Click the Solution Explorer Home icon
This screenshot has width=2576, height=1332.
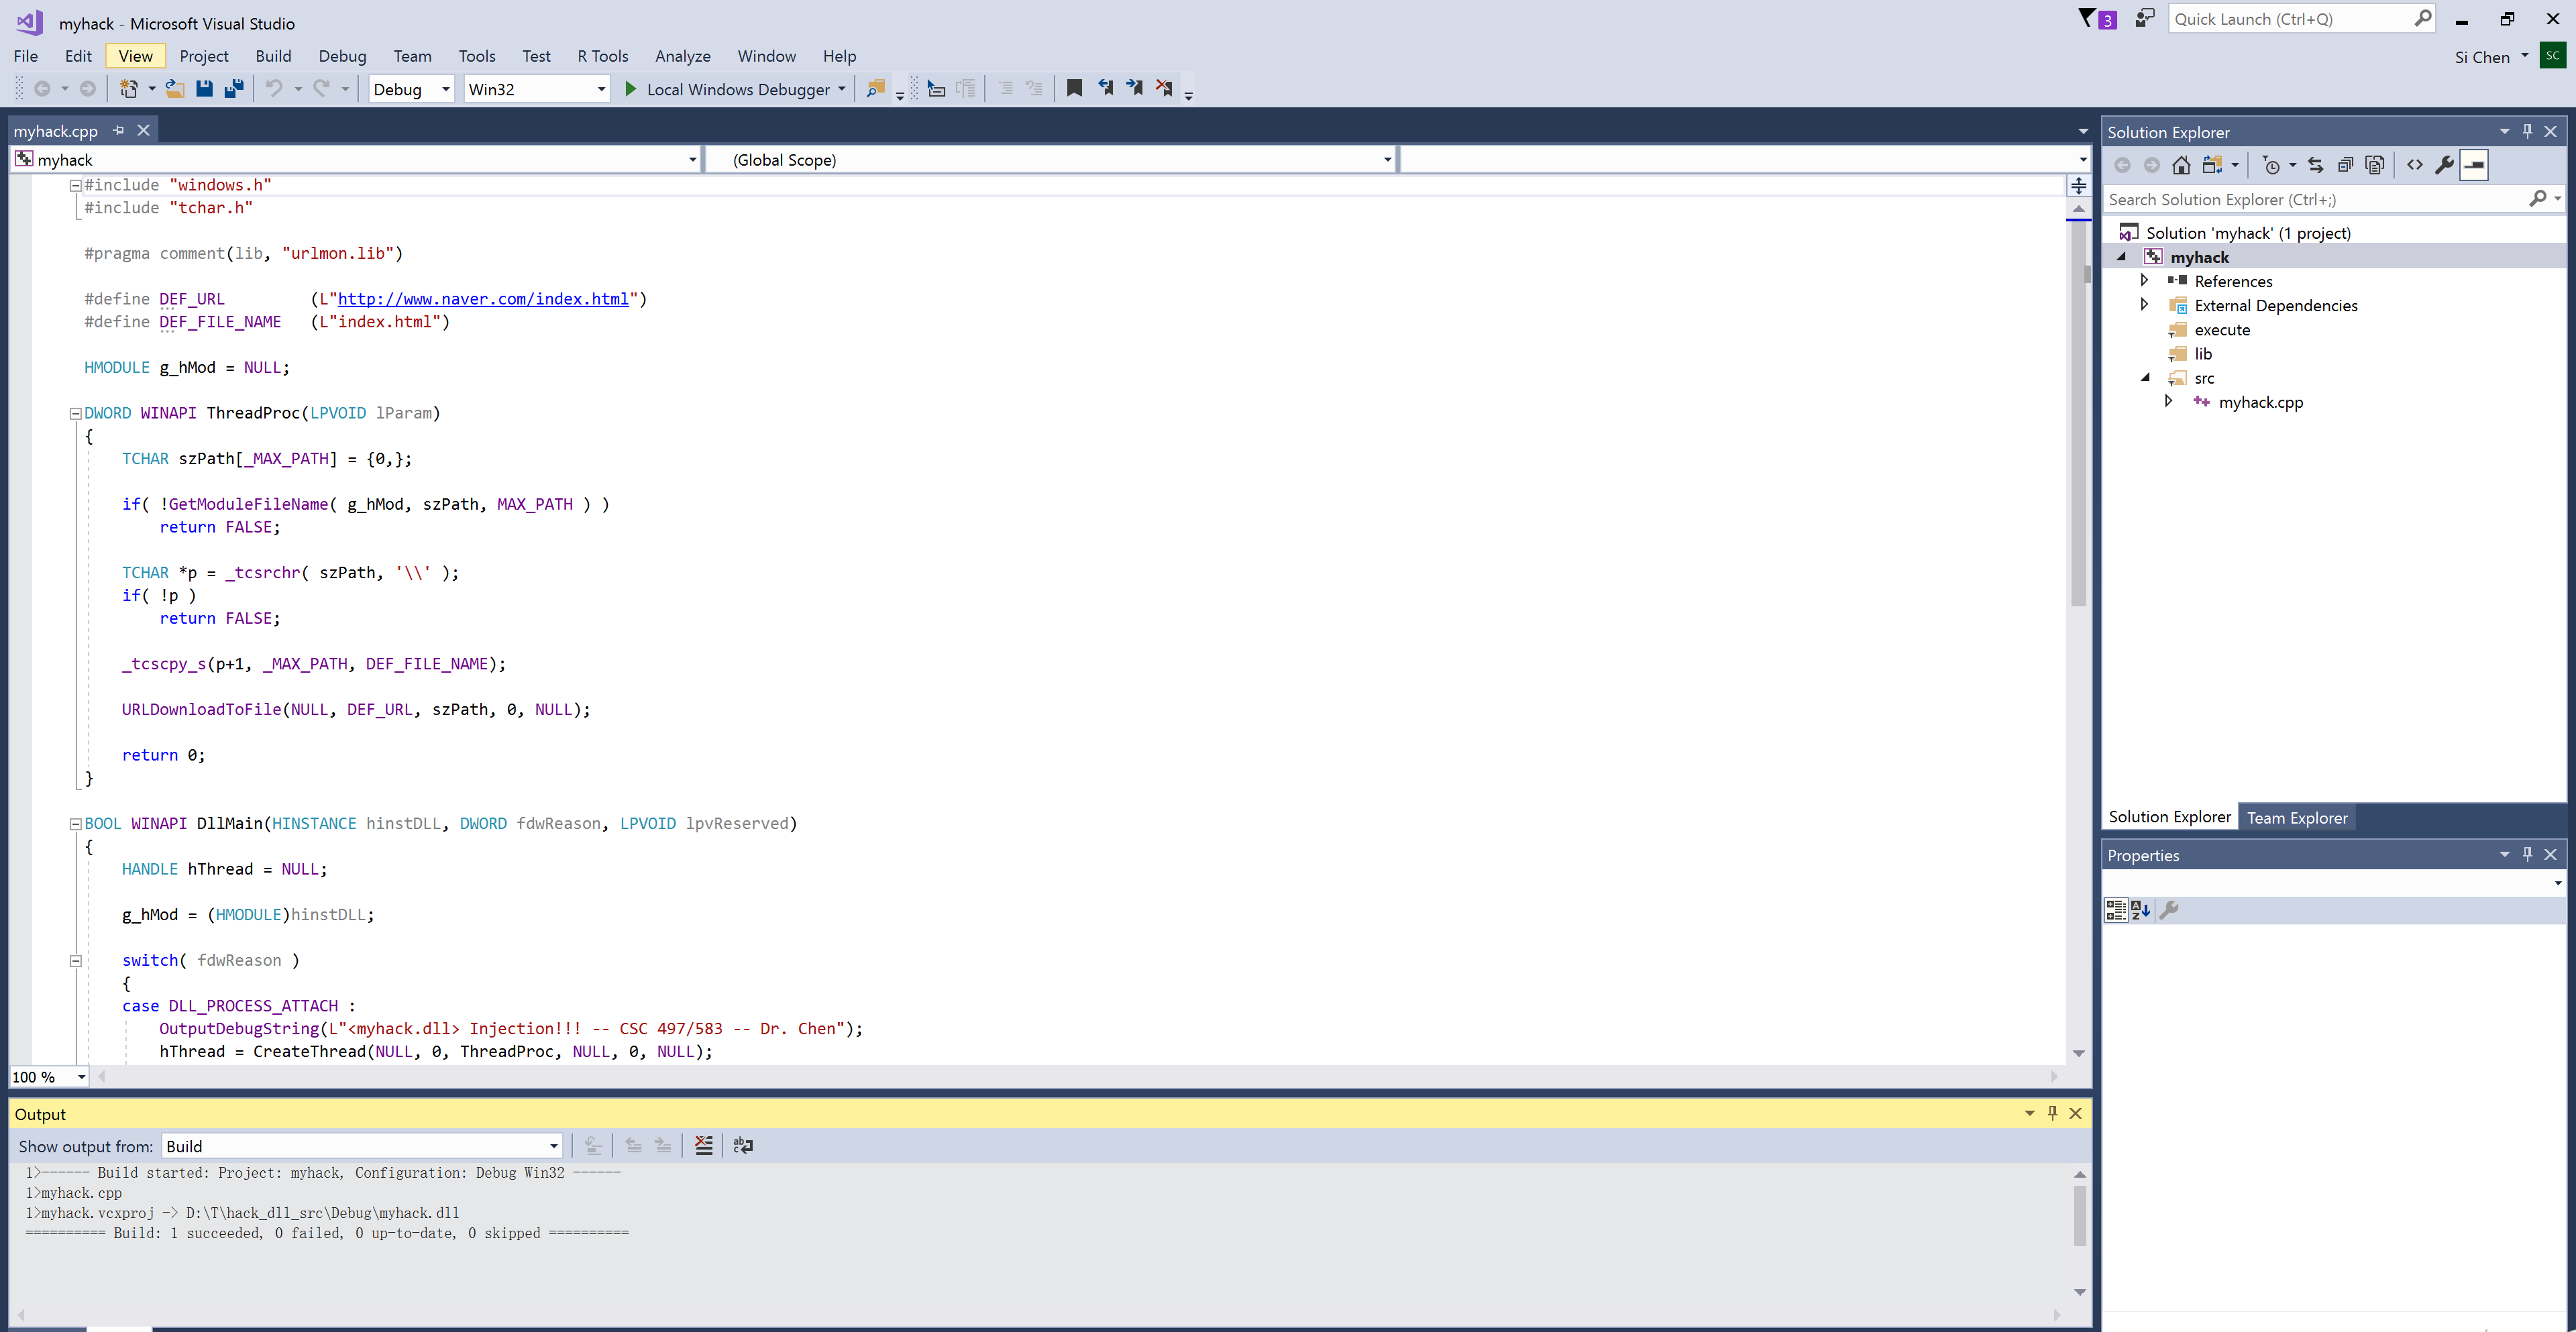[x=2181, y=165]
